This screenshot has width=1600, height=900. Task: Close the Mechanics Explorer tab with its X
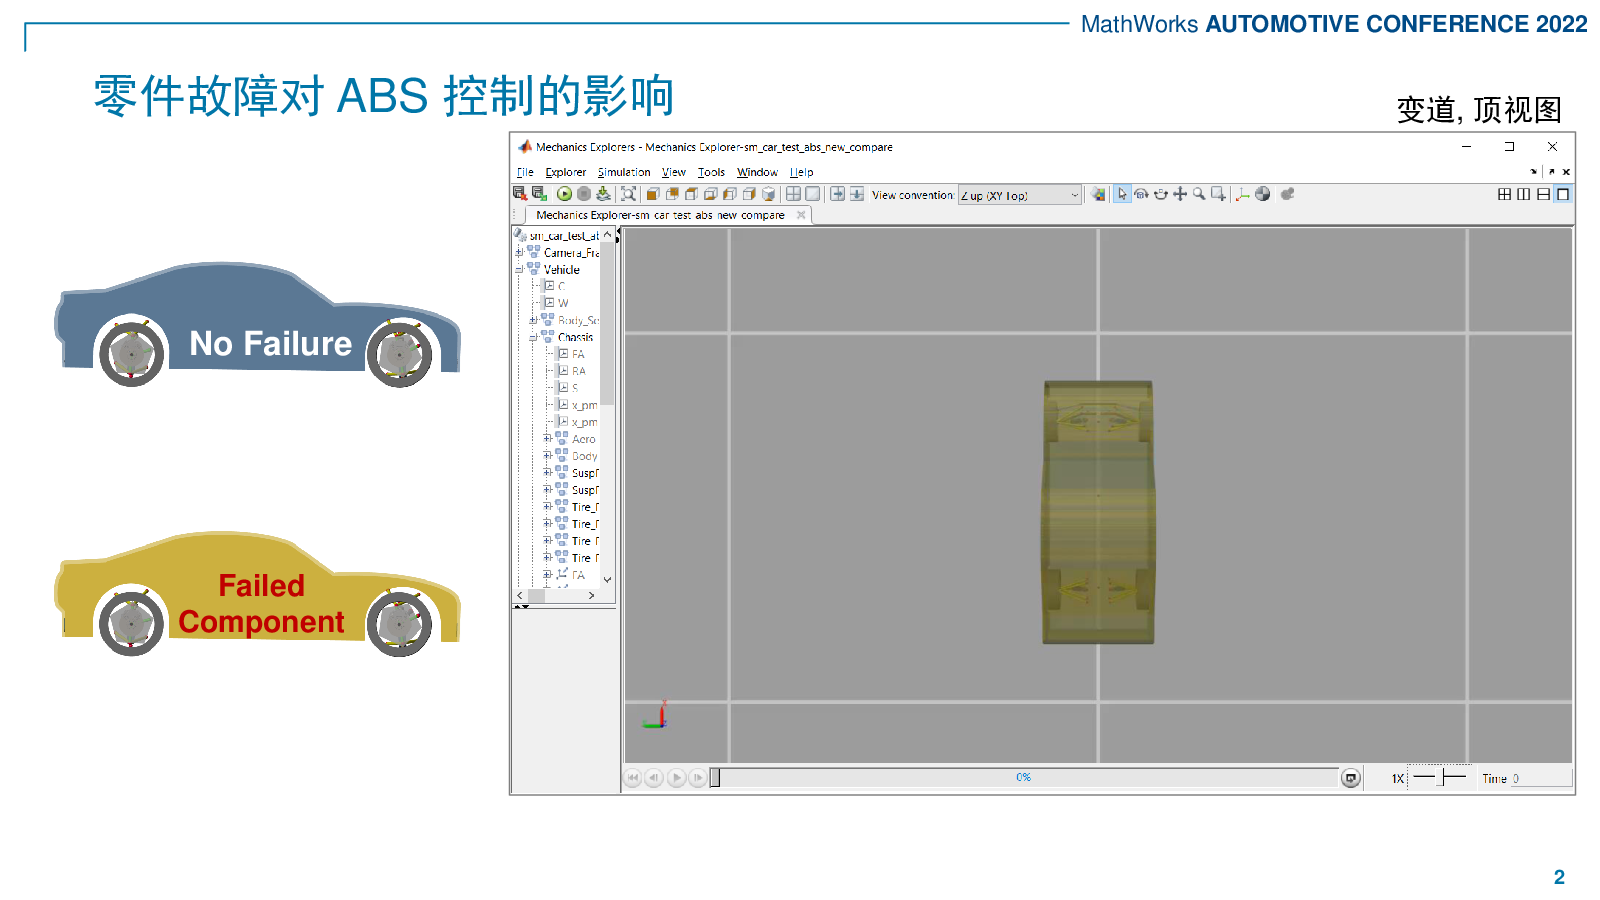(801, 215)
